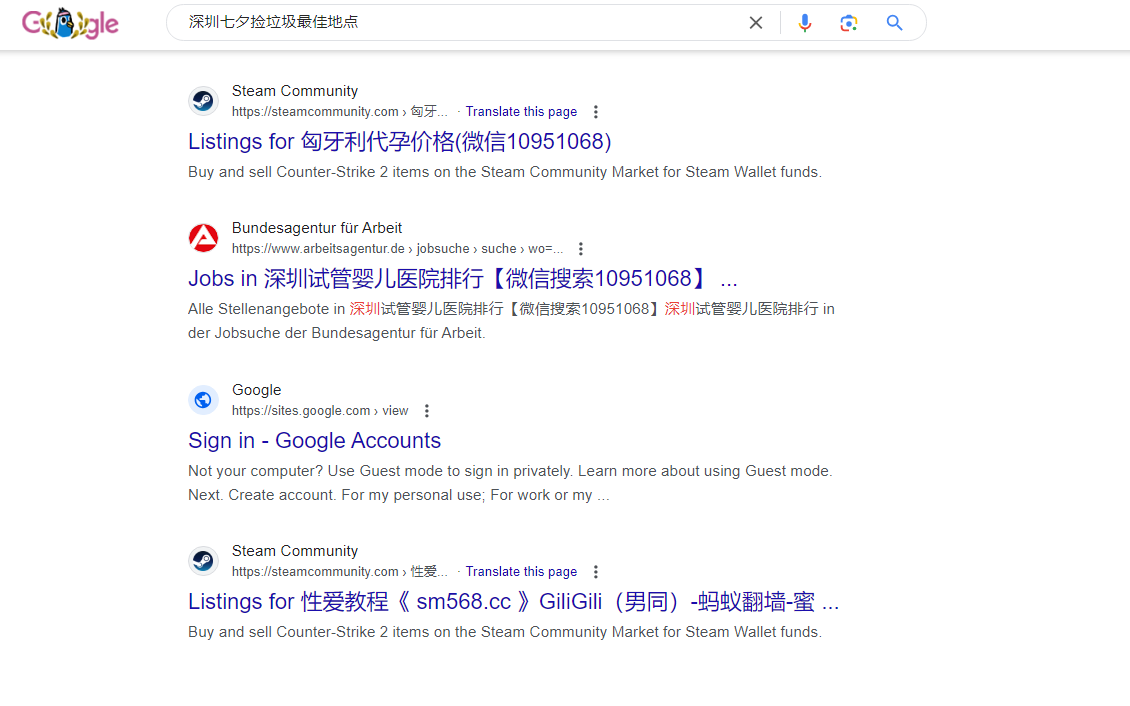Image resolution: width=1130 pixels, height=706 pixels.
Task: Open more options for Google Sites result
Action: pyautogui.click(x=427, y=411)
